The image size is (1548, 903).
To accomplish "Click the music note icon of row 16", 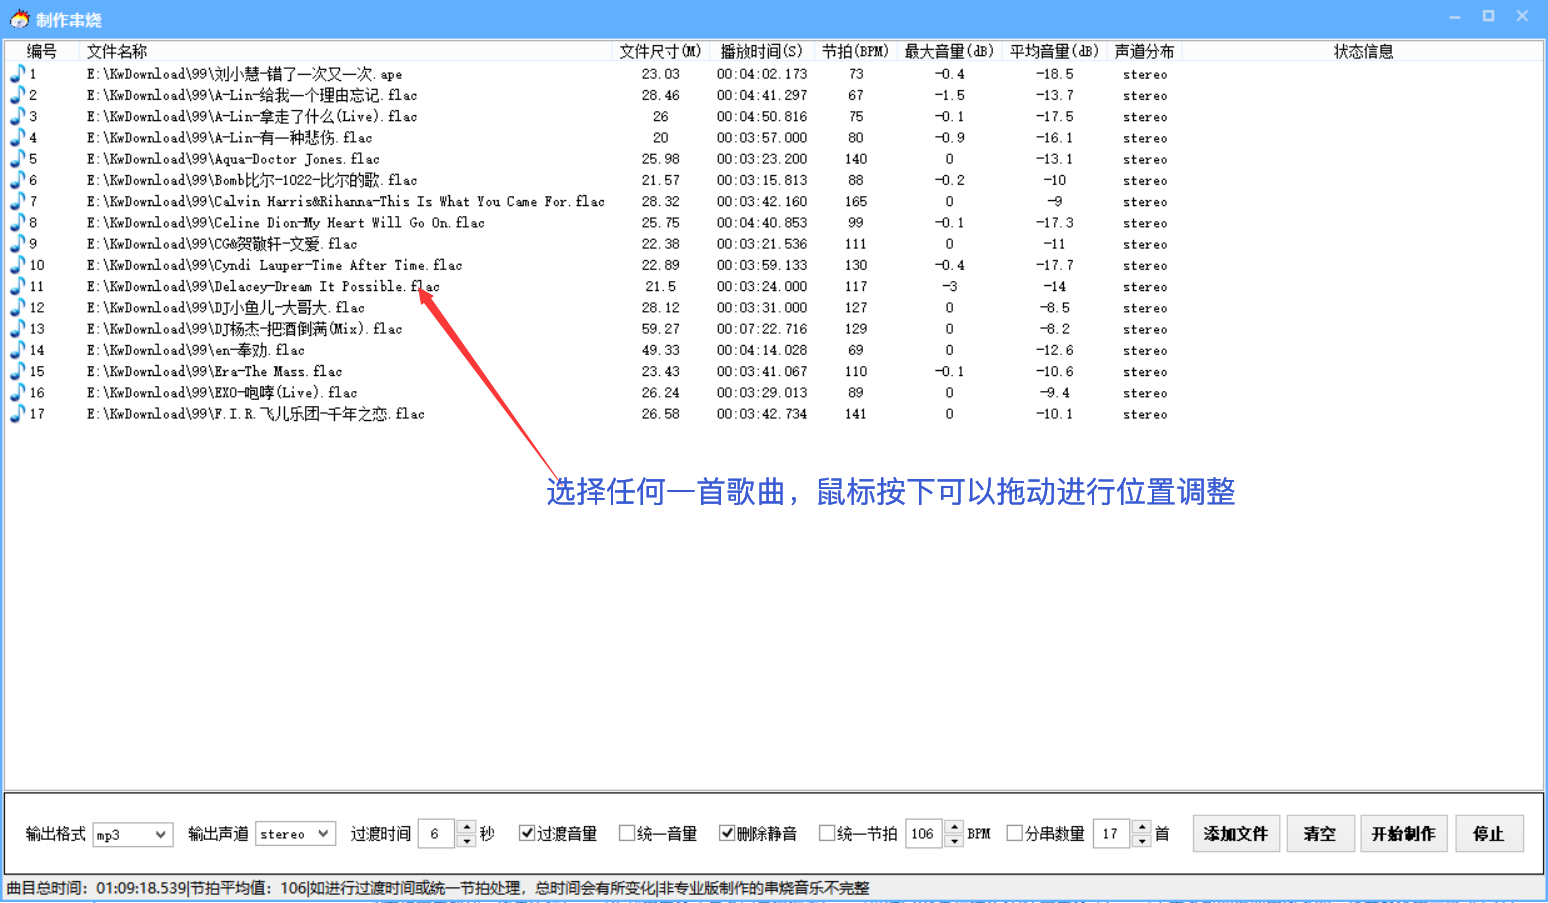I will tap(17, 392).
